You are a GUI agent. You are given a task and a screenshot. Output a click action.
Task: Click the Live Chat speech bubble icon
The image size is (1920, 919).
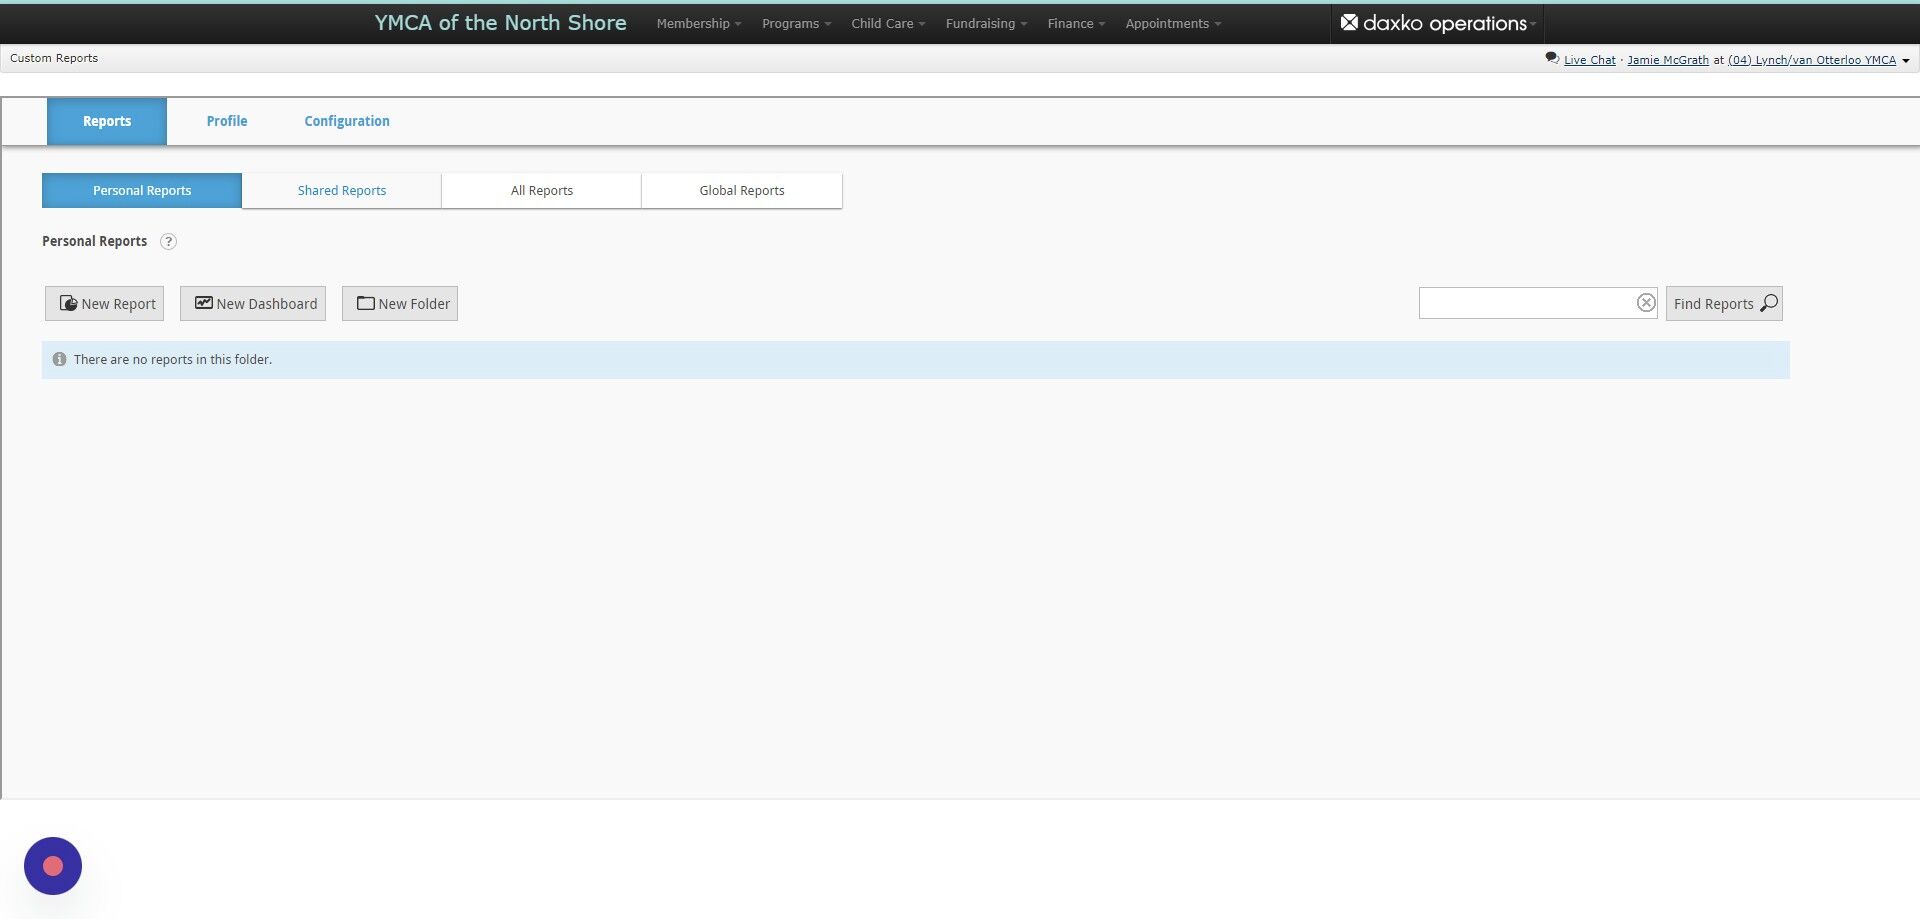1551,58
